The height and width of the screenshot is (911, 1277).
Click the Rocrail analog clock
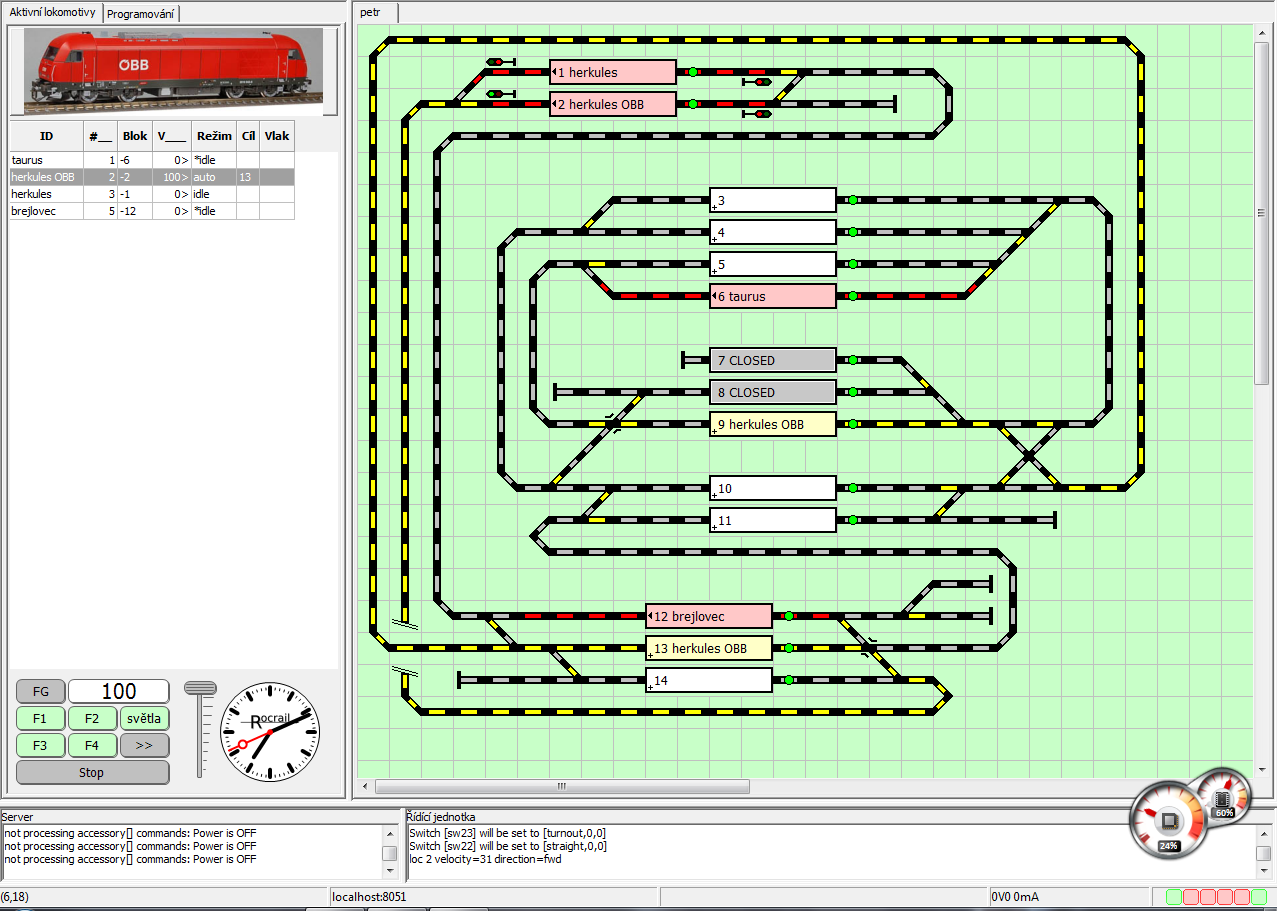coord(269,732)
